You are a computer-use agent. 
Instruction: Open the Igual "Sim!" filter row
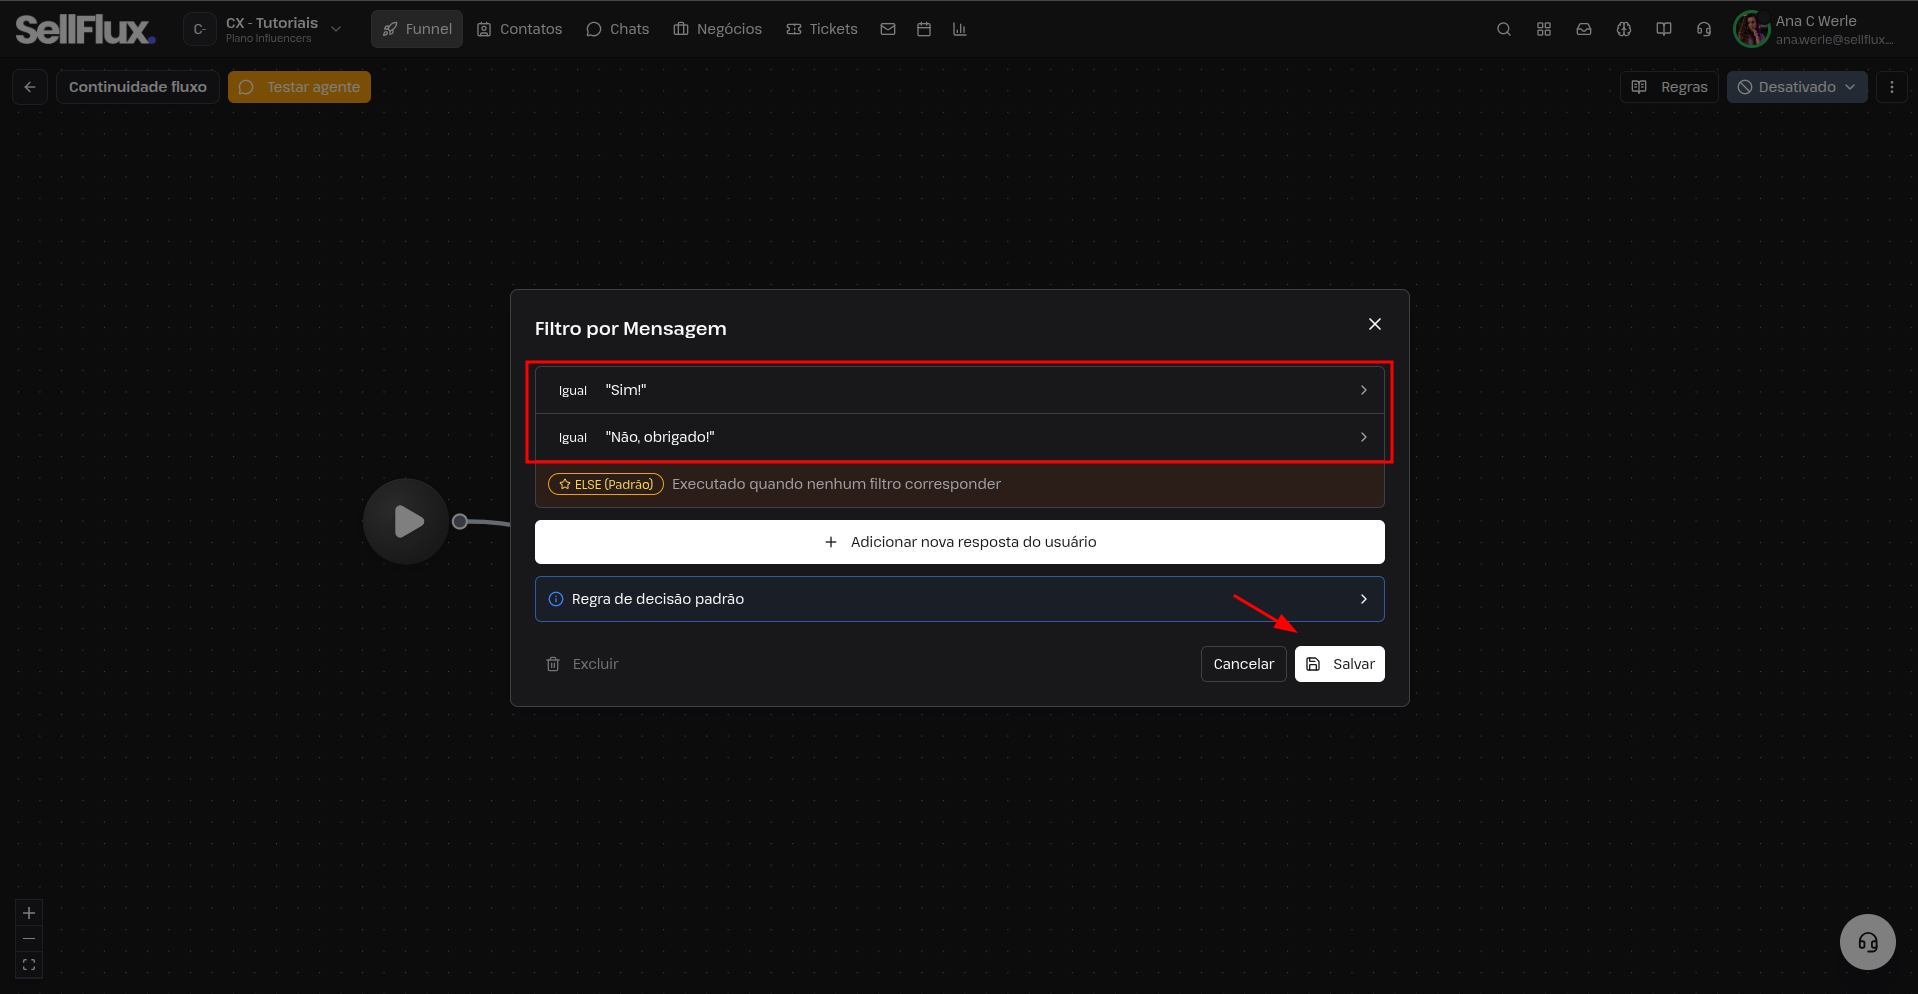[x=960, y=390]
